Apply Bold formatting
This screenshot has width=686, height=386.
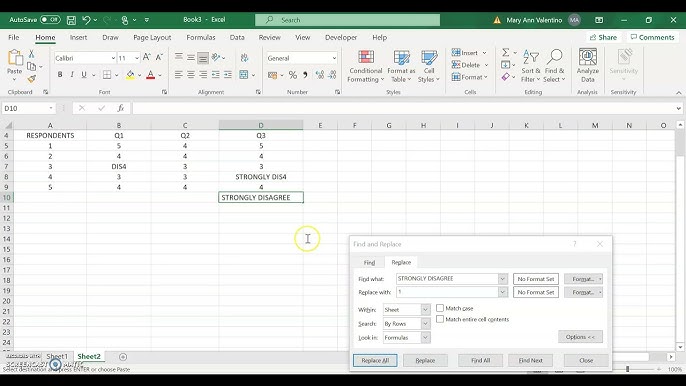tap(60, 75)
